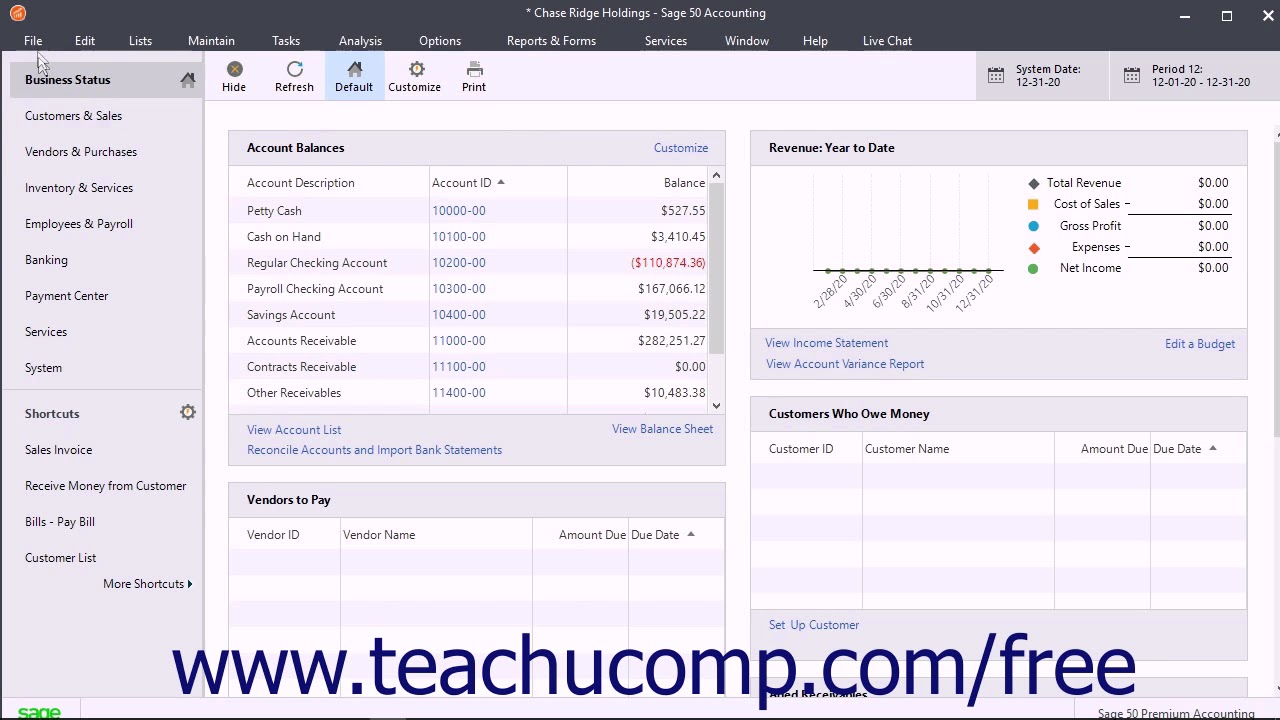Go to Customers & Sales navigation

pyautogui.click(x=74, y=116)
